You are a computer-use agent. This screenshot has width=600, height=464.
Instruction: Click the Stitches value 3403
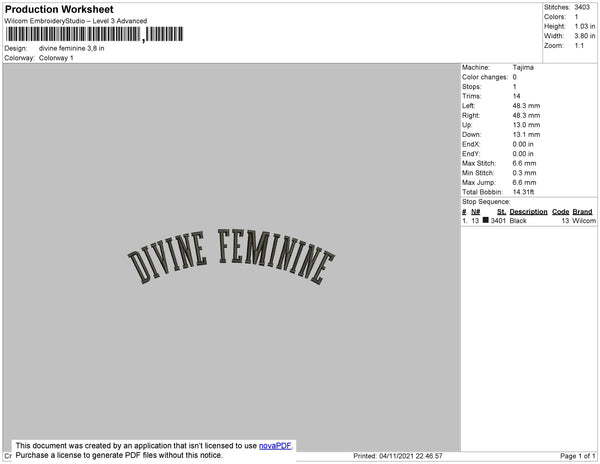coord(582,7)
